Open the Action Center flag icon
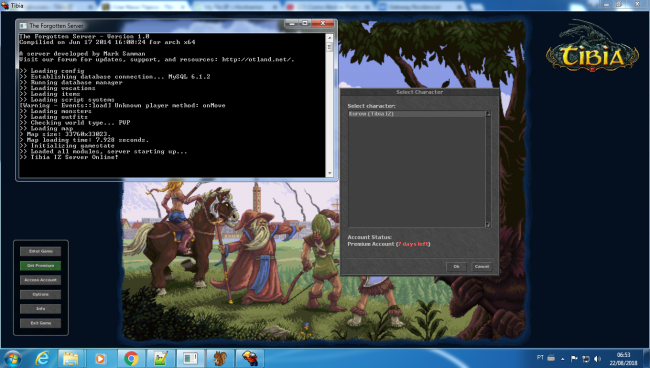 574,358
